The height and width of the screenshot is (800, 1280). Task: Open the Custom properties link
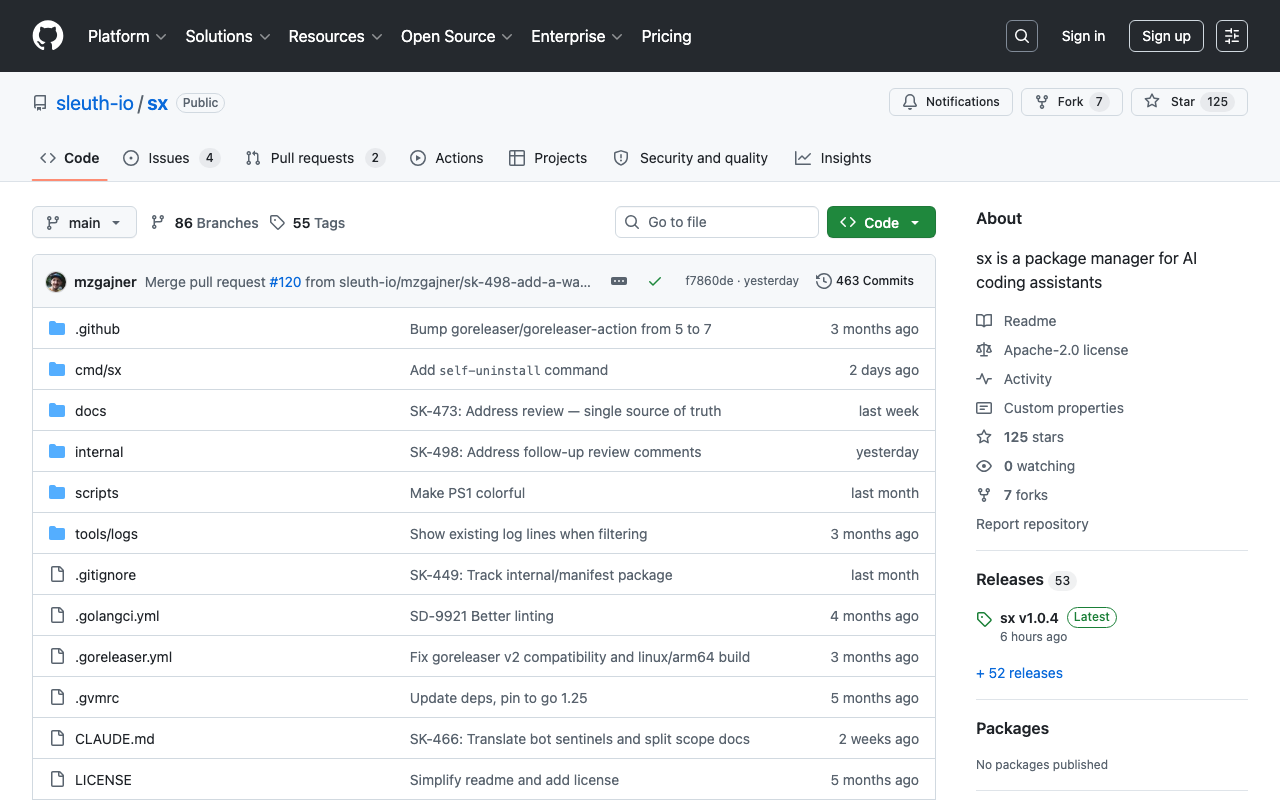(x=1063, y=408)
